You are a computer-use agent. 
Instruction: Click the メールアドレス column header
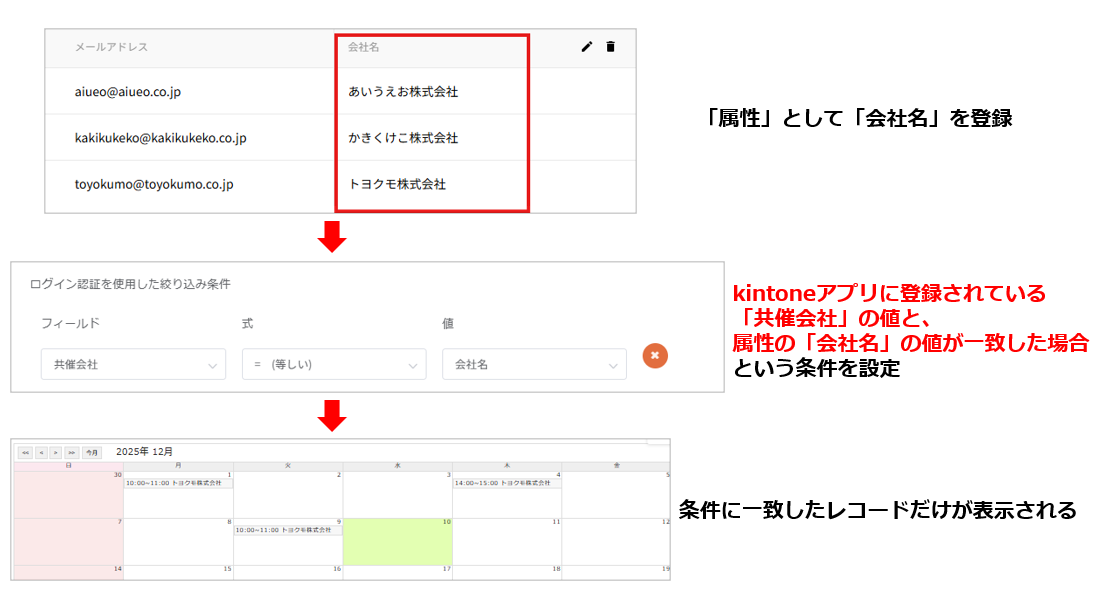[x=111, y=47]
